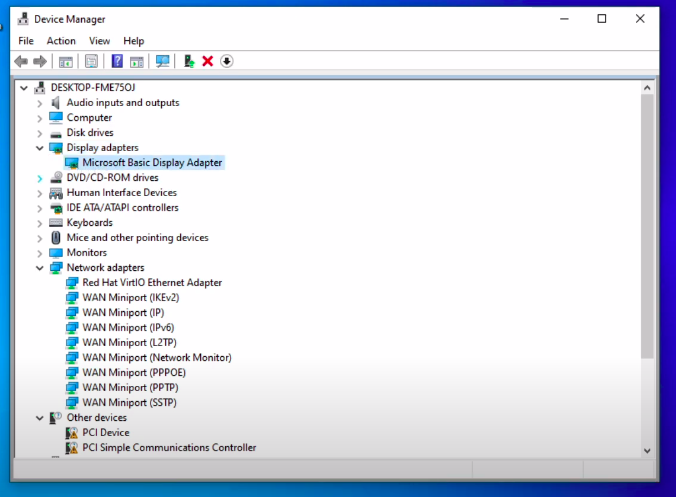Image resolution: width=676 pixels, height=497 pixels.
Task: Select WAN Miniport (PPTP)
Action: (x=130, y=388)
